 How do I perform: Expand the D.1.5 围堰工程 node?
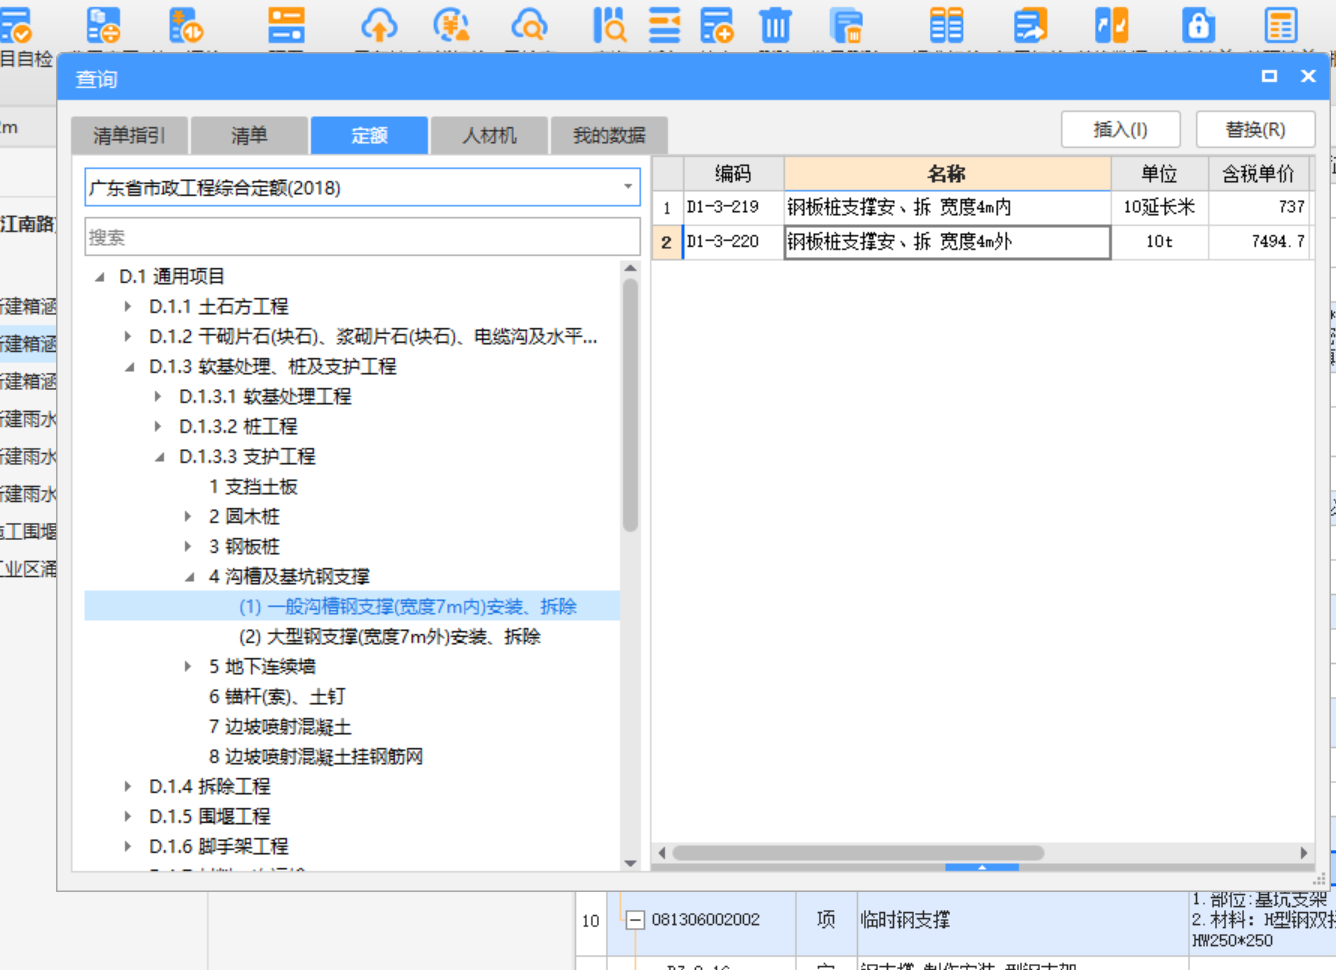coord(128,817)
